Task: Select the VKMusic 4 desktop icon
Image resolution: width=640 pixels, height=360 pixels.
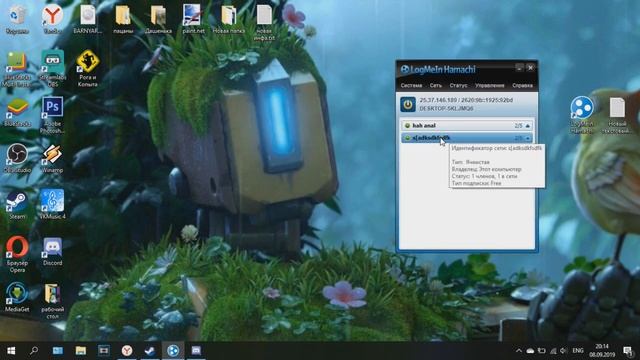Action: (x=52, y=204)
